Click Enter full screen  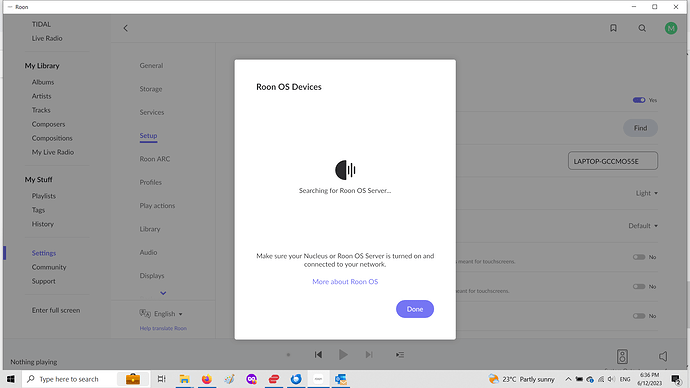pyautogui.click(x=56, y=310)
